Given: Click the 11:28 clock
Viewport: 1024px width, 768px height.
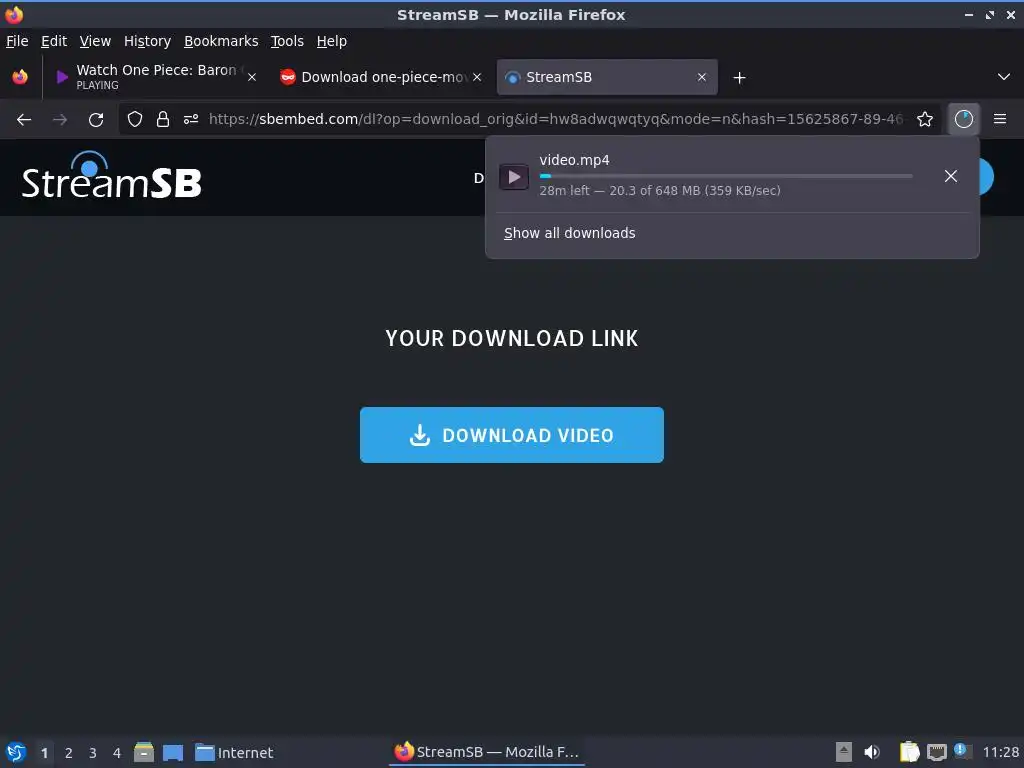Looking at the screenshot, I should pyautogui.click(x=1000, y=752).
